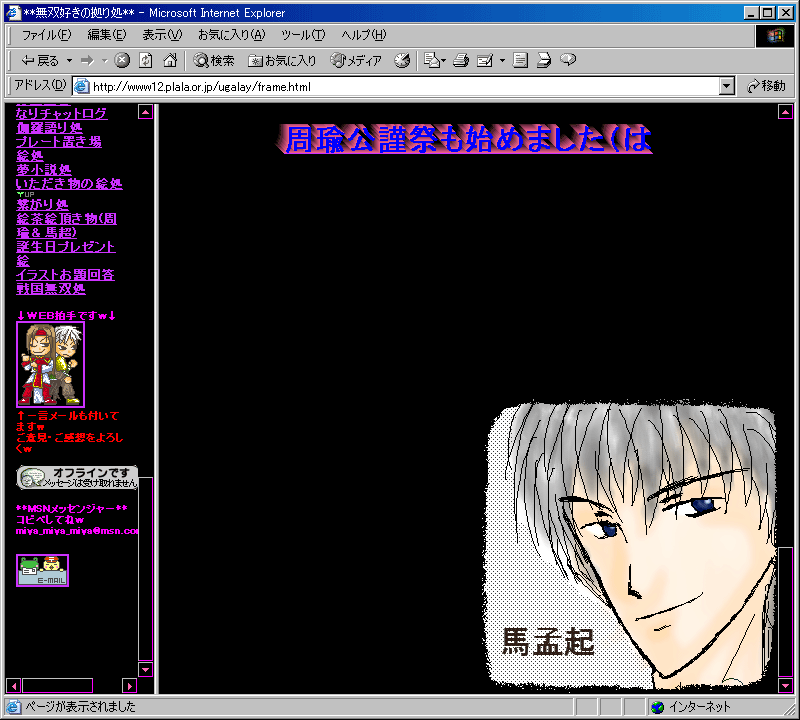Image resolution: width=800 pixels, height=720 pixels.
Task: Click the main frame's scroll down arrow
Action: [785, 685]
